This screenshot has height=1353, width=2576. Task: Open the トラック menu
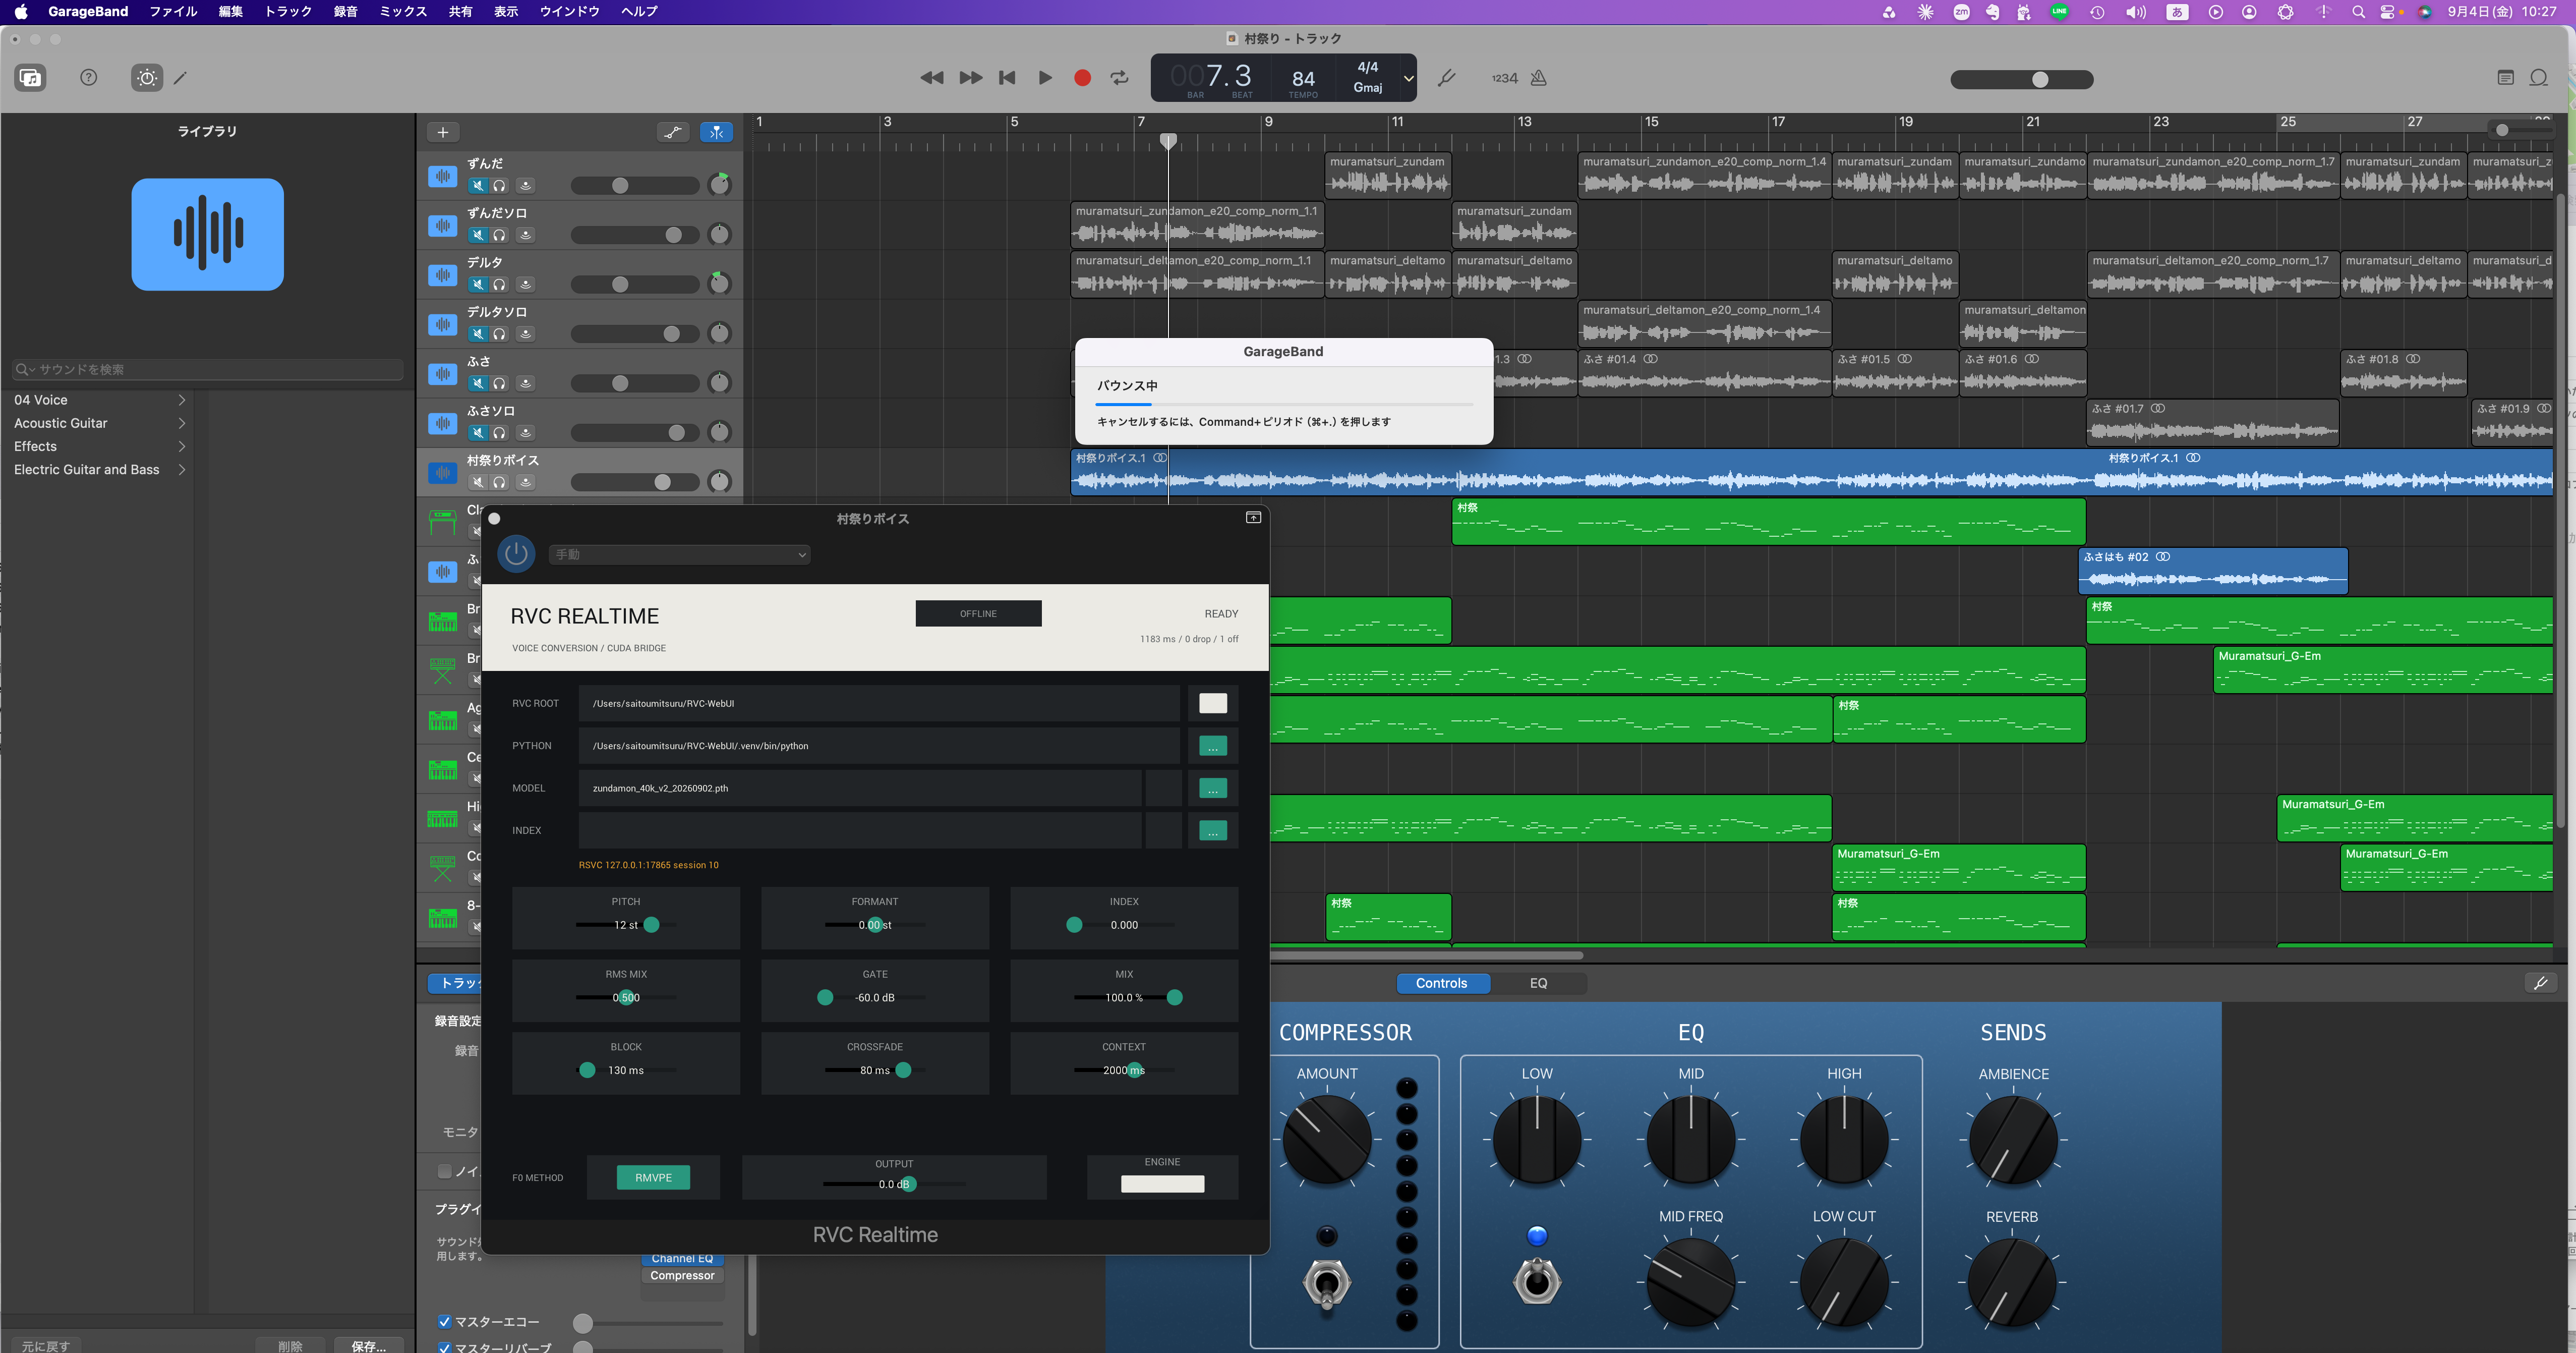click(288, 12)
